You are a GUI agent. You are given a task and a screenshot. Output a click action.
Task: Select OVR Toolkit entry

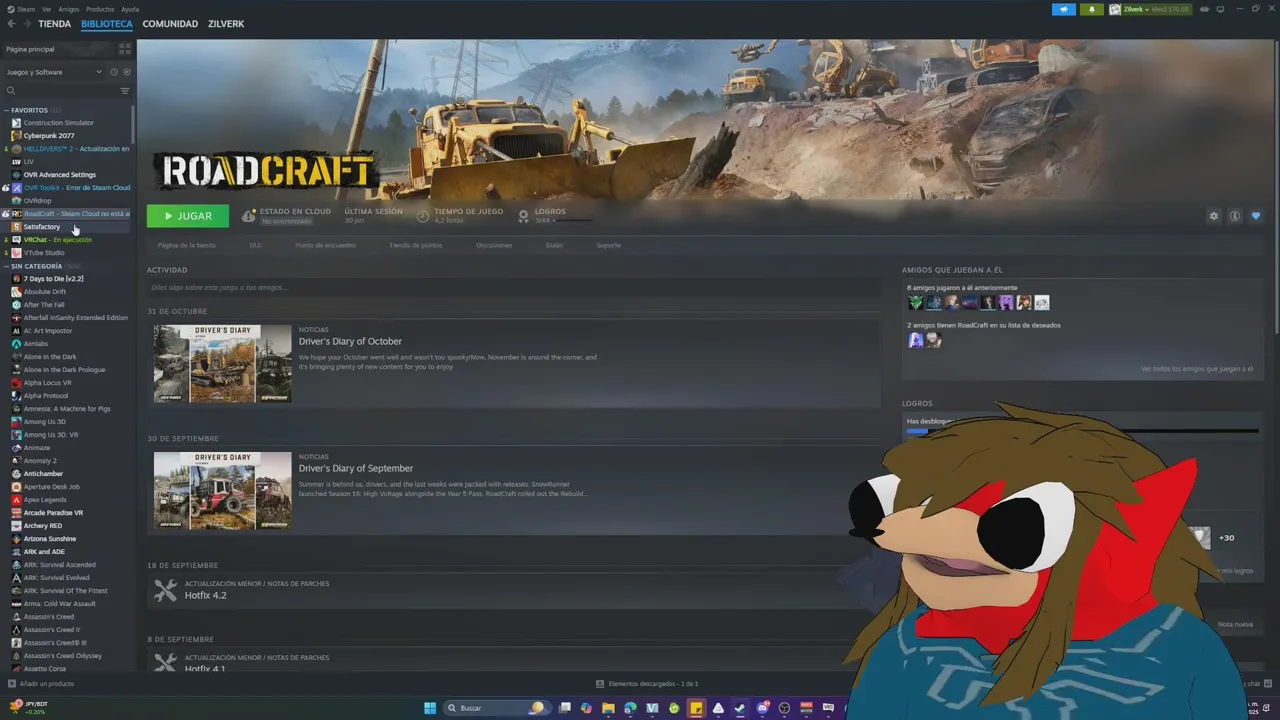[x=66, y=188]
